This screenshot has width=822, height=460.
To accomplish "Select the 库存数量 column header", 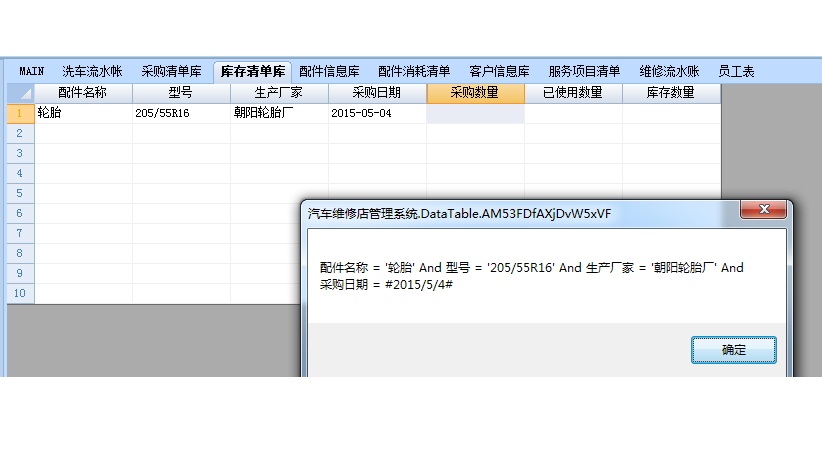I will point(671,93).
